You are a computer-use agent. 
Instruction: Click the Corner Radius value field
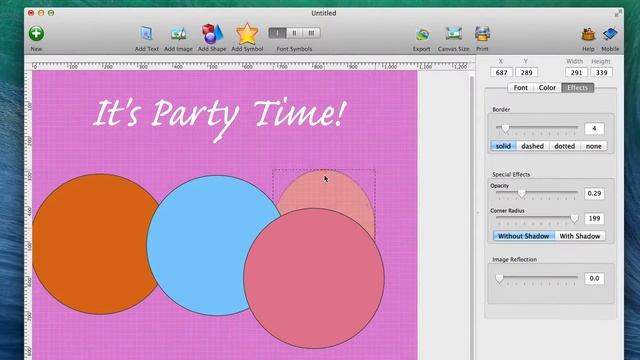594,219
